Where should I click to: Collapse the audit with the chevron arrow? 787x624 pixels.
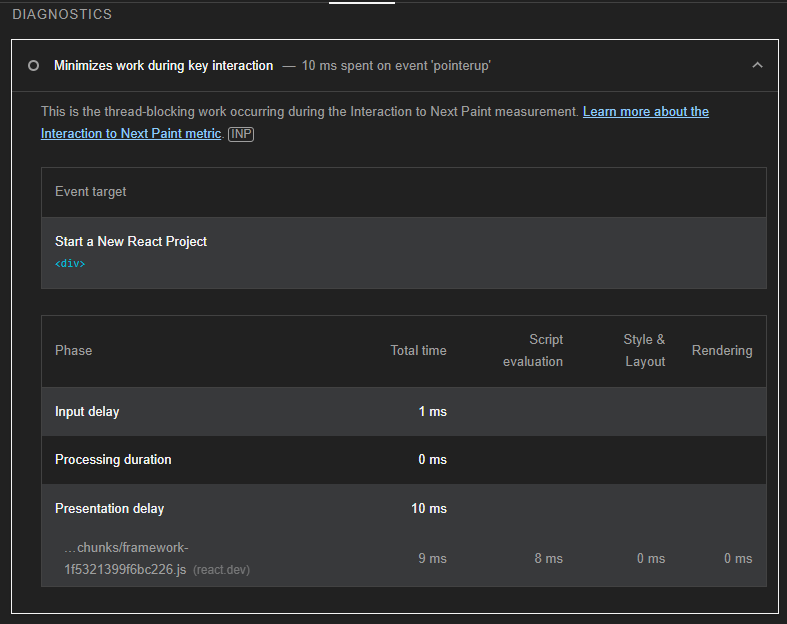pyautogui.click(x=757, y=66)
